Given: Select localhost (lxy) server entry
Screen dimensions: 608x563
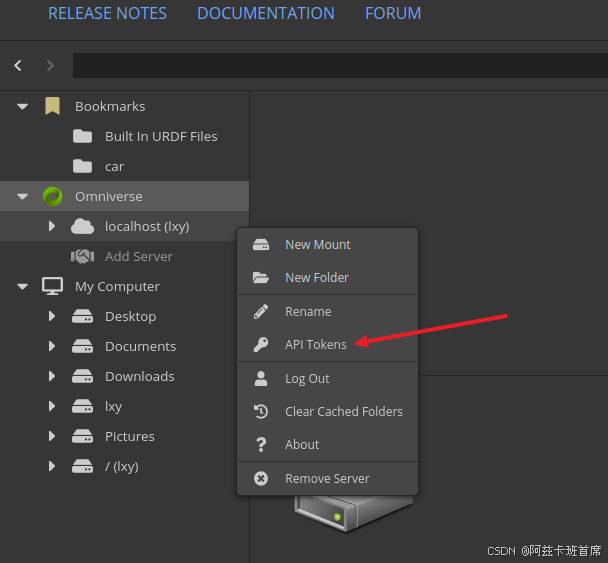Looking at the screenshot, I should pyautogui.click(x=147, y=226).
